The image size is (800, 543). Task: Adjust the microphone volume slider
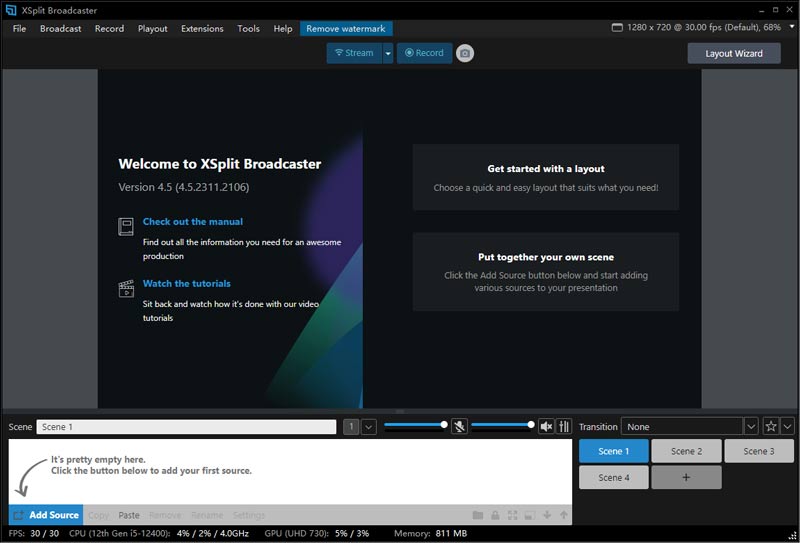point(414,425)
